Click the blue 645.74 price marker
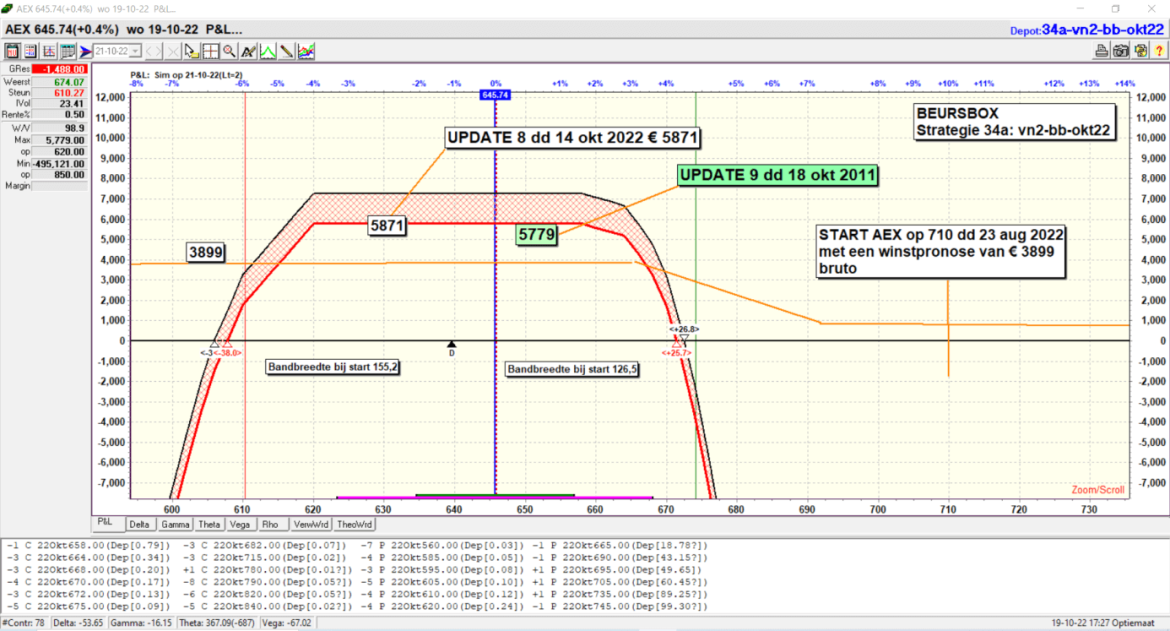This screenshot has height=631, width=1170. (495, 95)
